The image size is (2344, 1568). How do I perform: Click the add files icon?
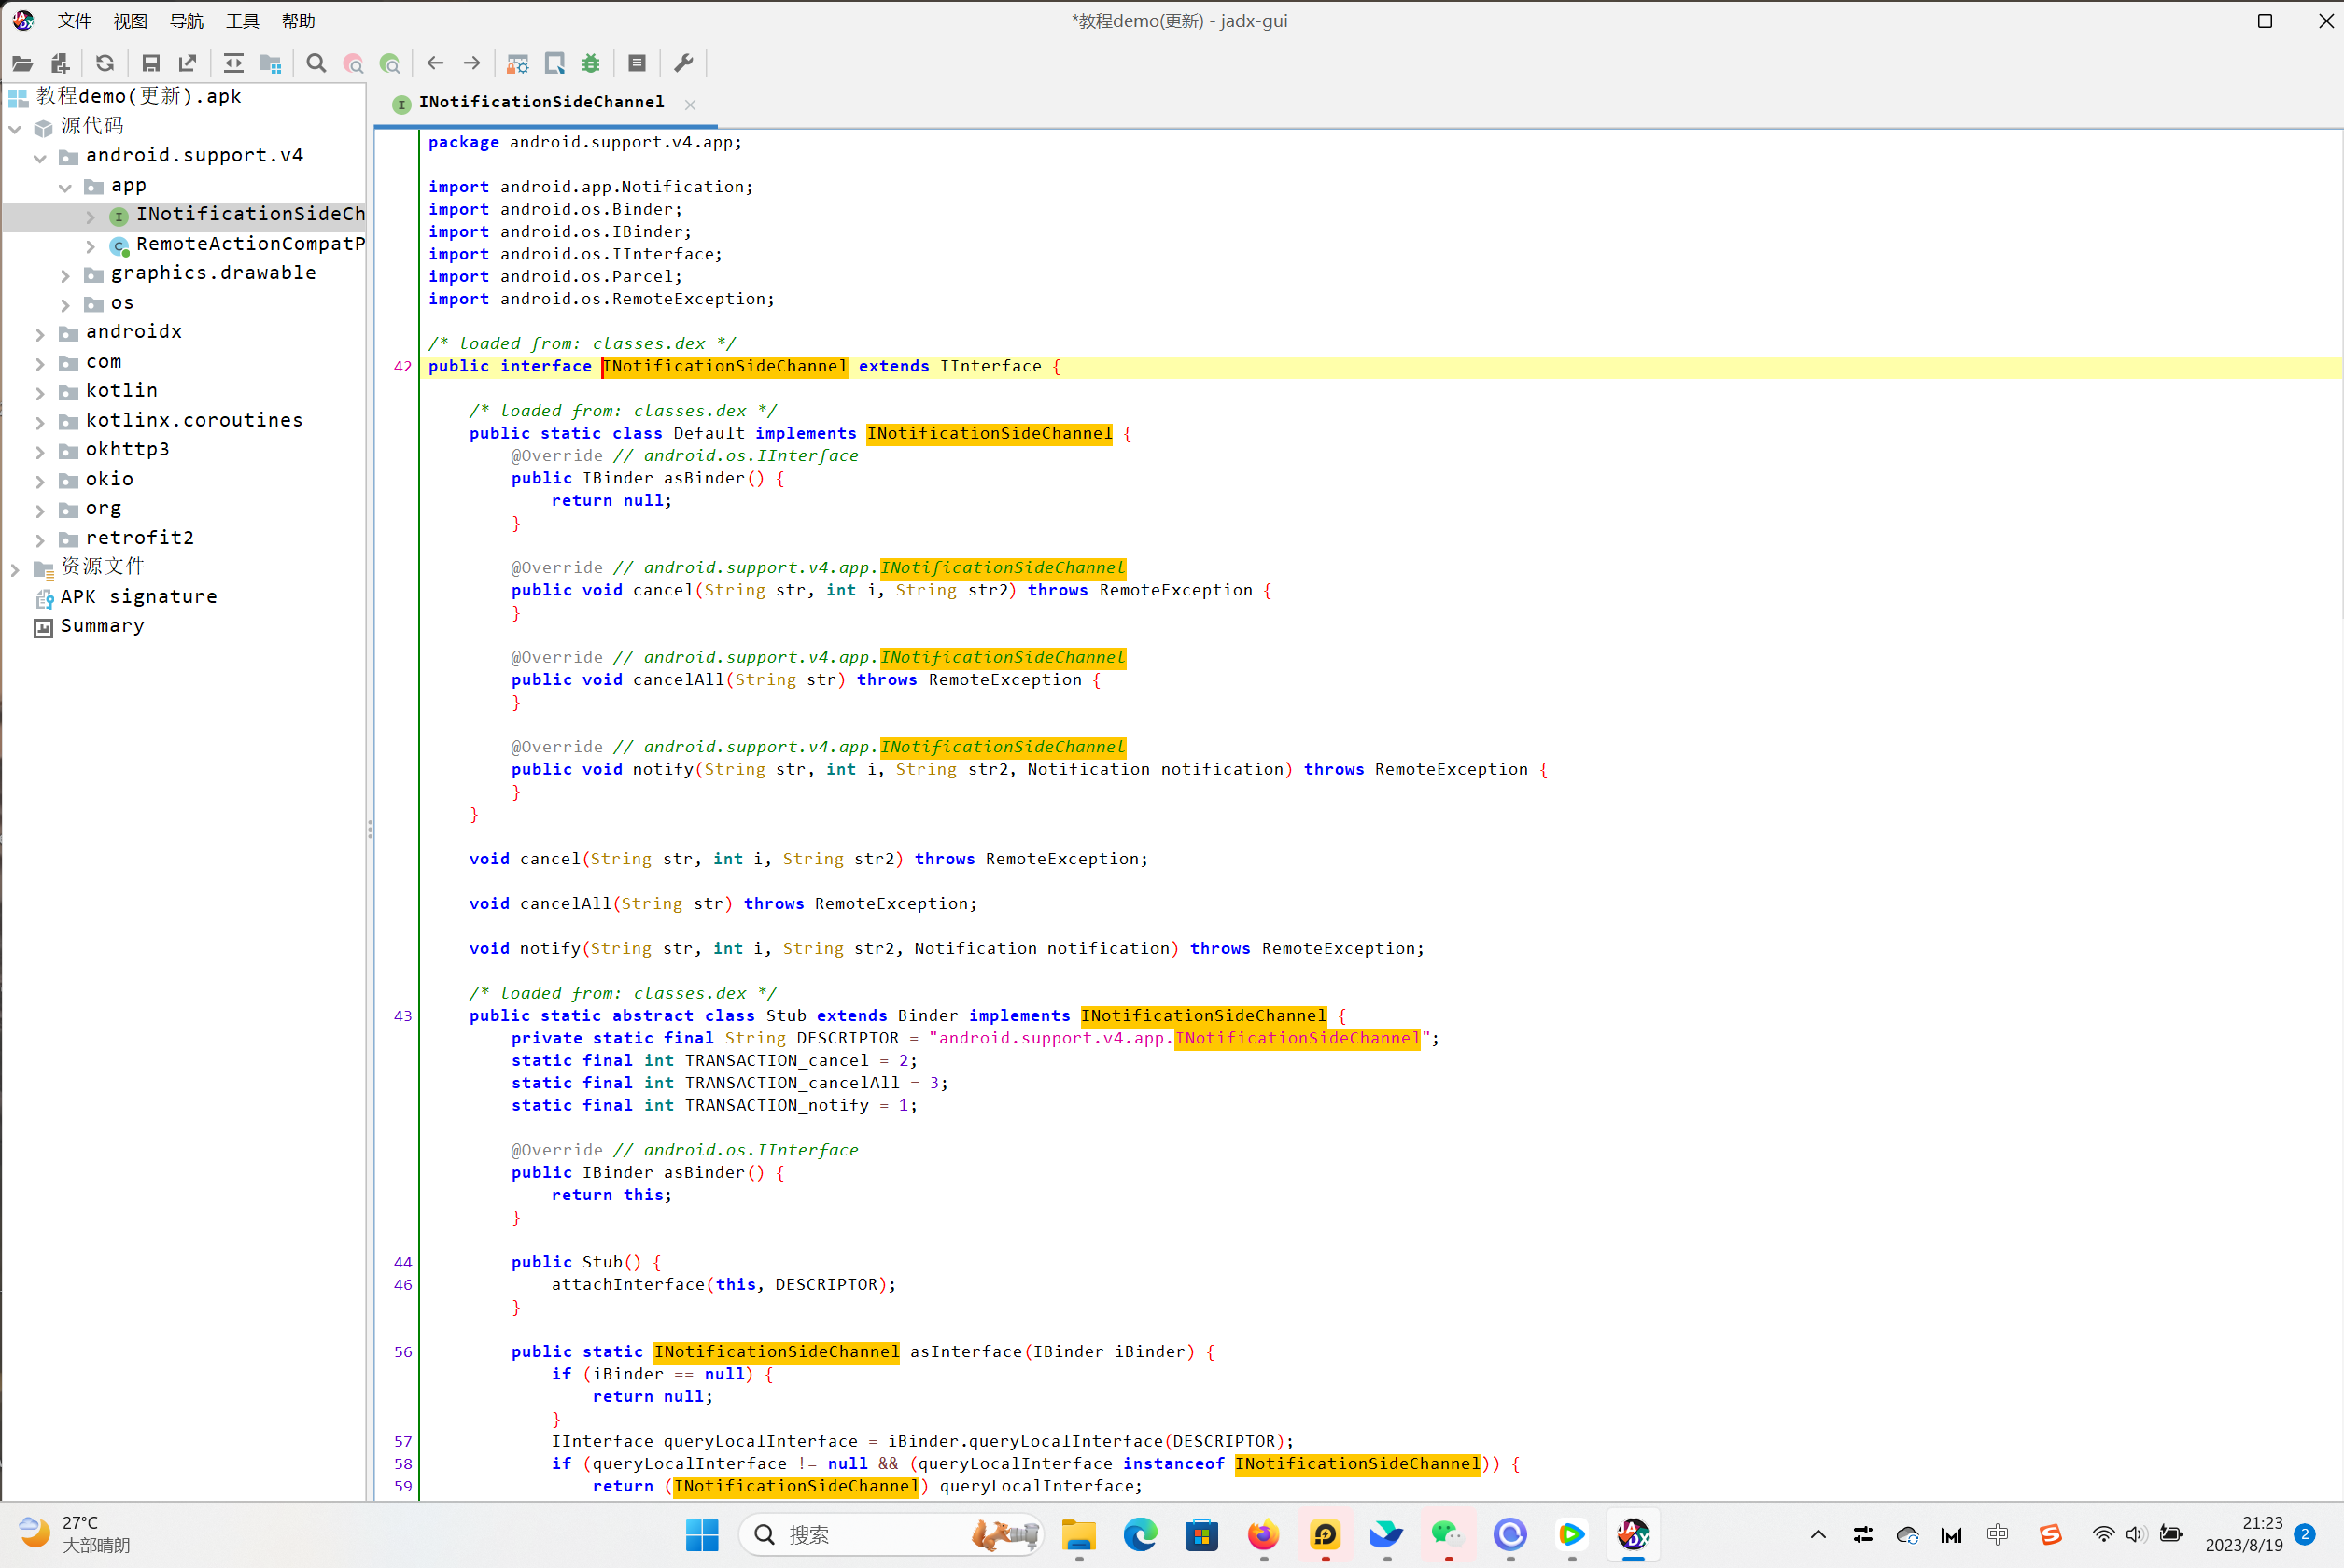[60, 64]
